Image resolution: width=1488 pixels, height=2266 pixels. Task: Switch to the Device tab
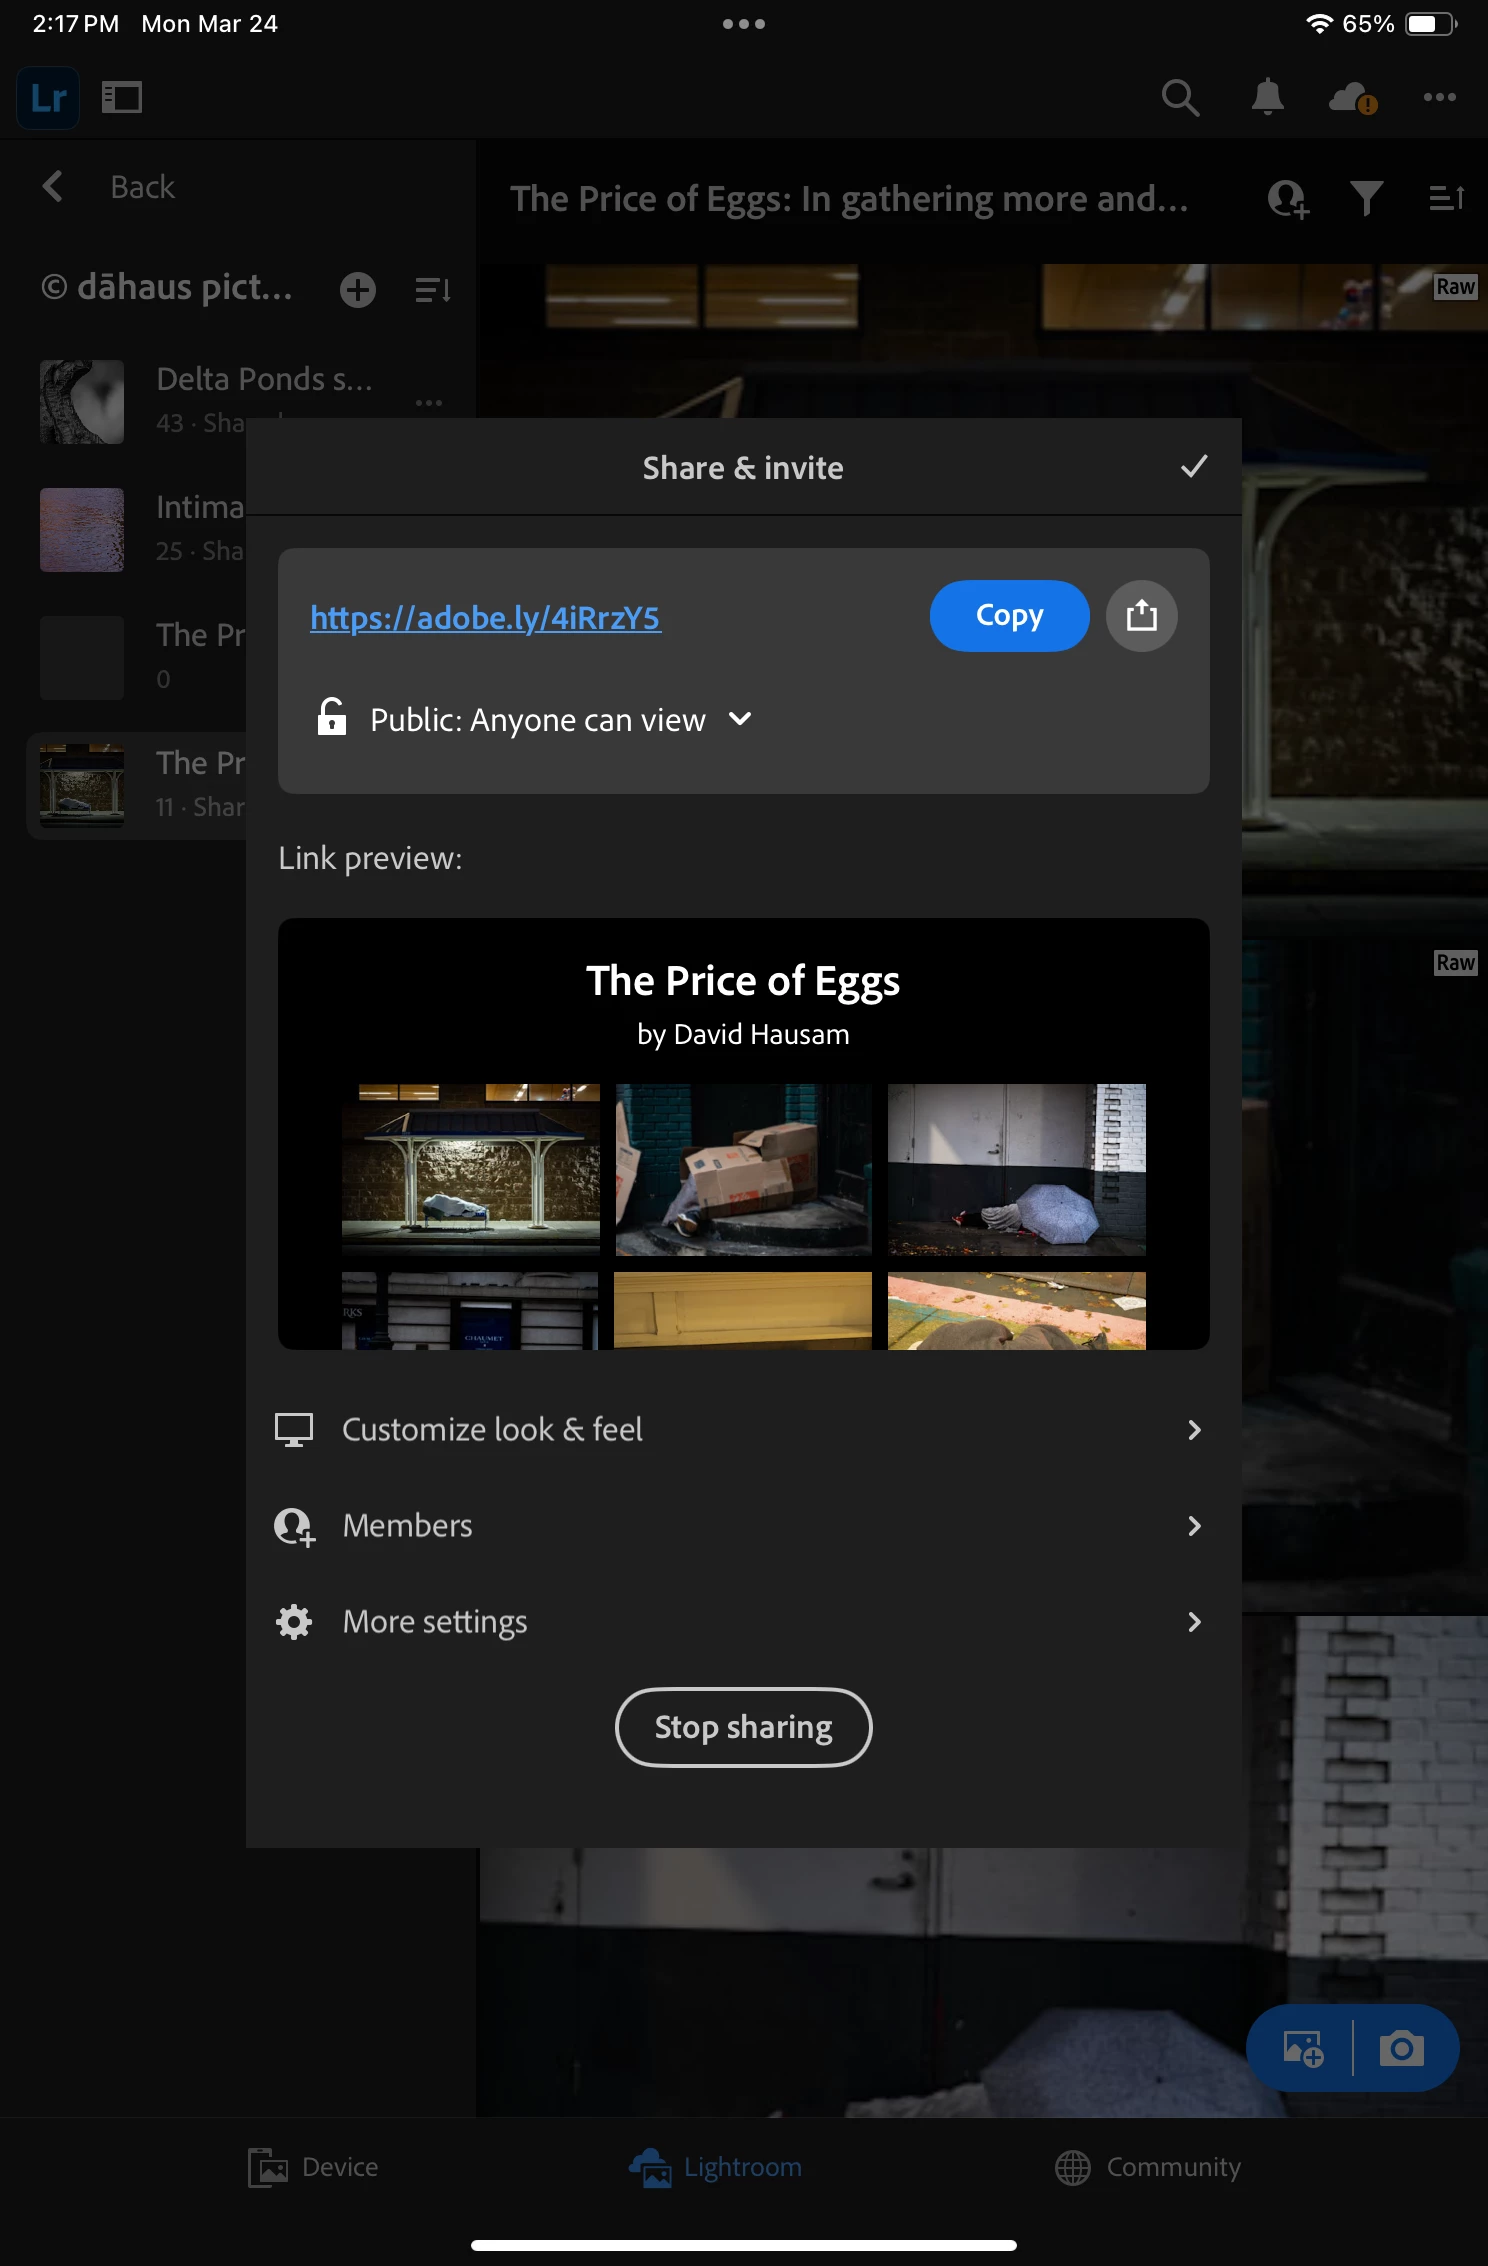(x=313, y=2167)
